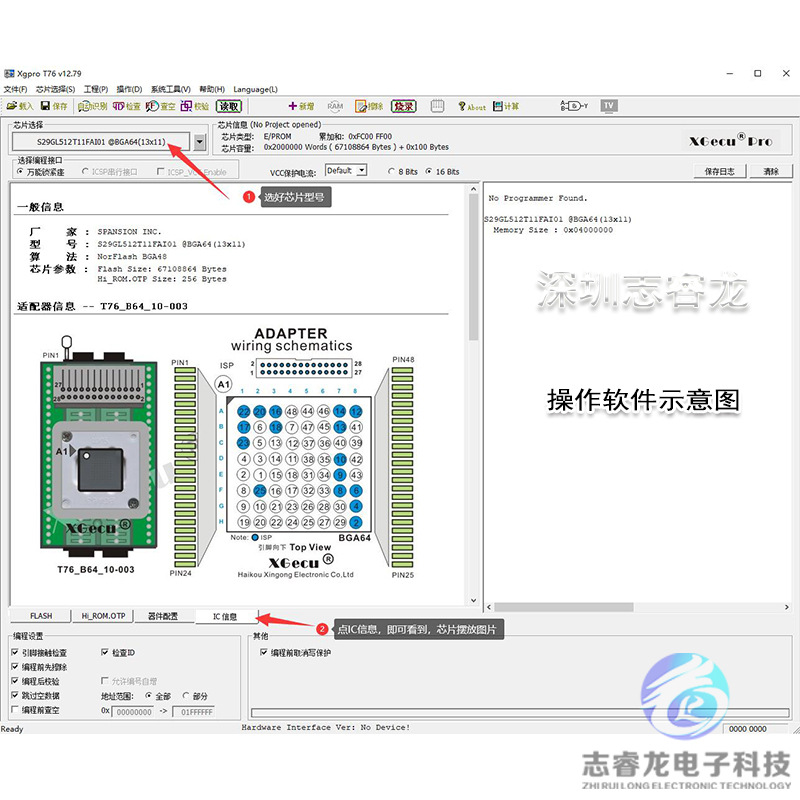The width and height of the screenshot is (800, 800).
Task: Select the 16 Bits radio option
Action: click(429, 171)
